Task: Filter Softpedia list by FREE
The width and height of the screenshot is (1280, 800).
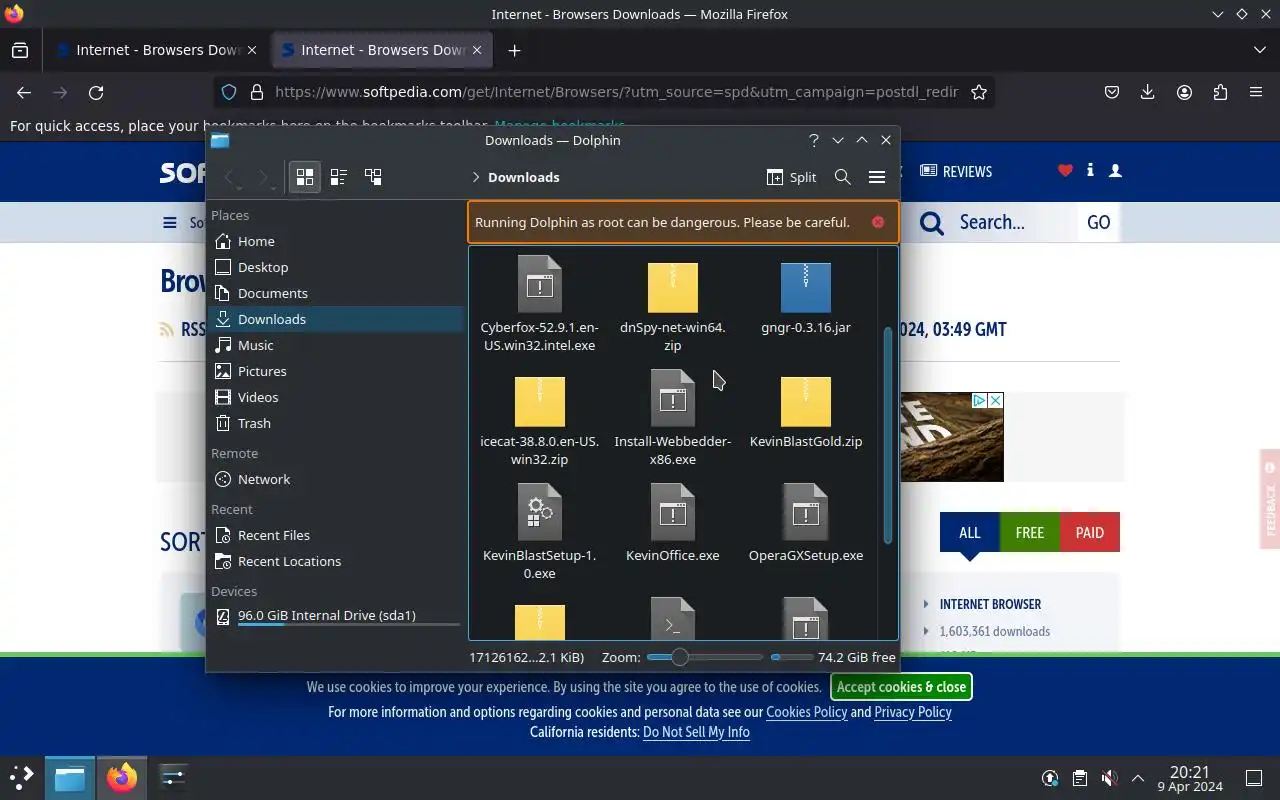Action: click(1029, 532)
